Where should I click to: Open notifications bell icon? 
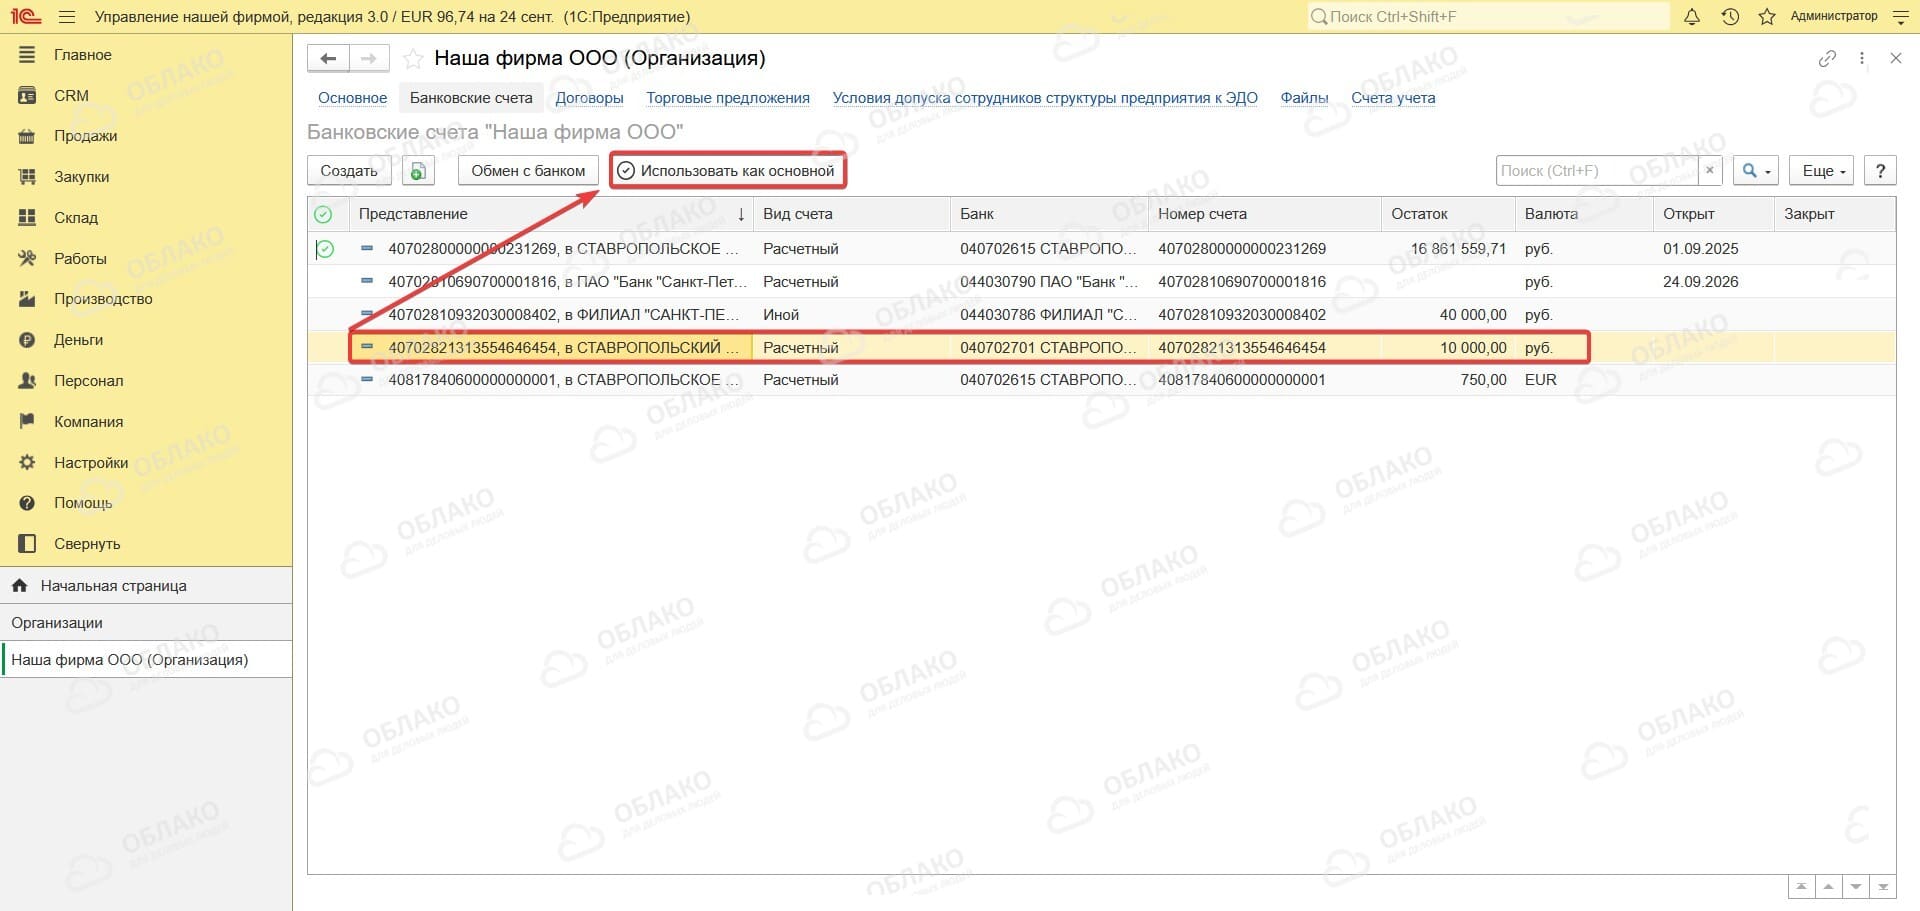pos(1691,17)
